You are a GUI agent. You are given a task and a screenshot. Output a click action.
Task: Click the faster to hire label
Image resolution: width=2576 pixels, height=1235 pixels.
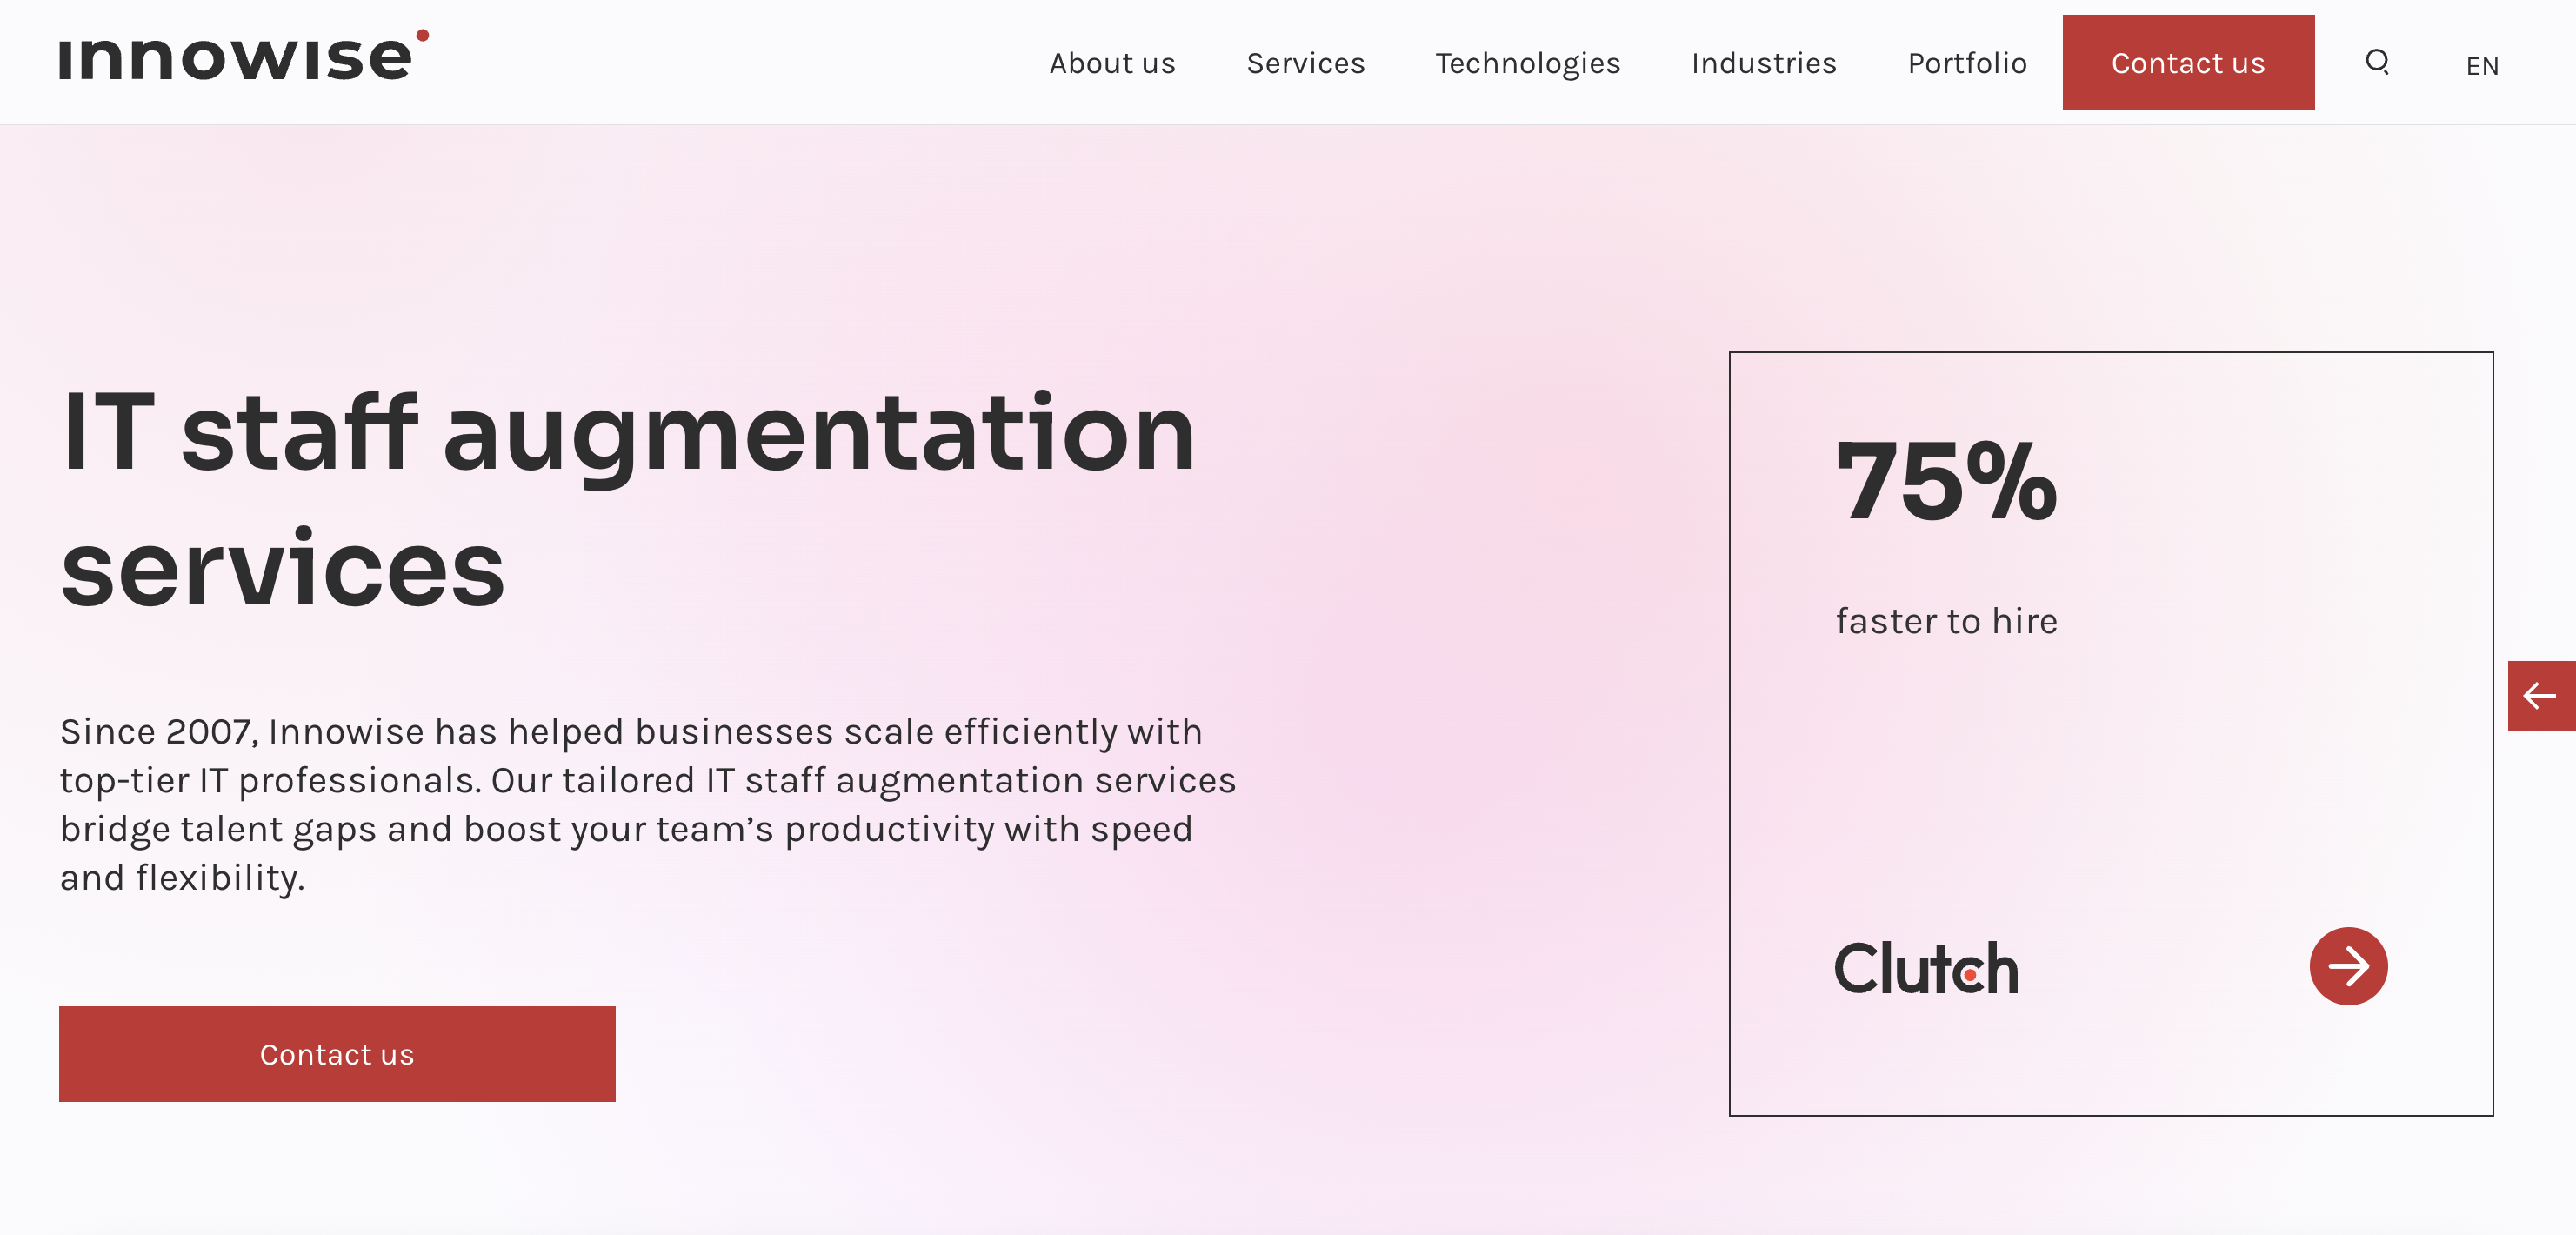pos(1947,620)
